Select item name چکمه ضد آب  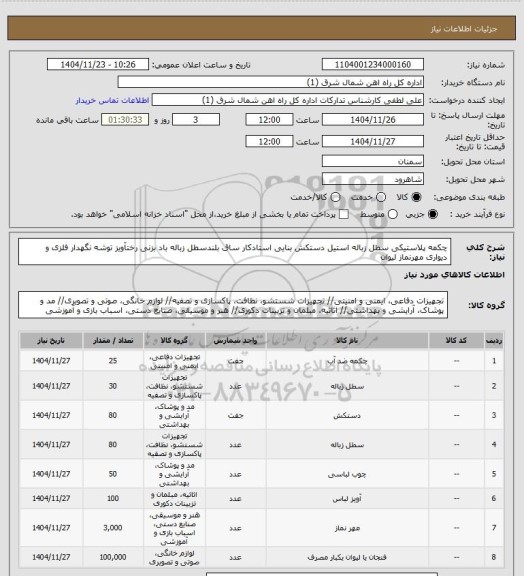347,361
